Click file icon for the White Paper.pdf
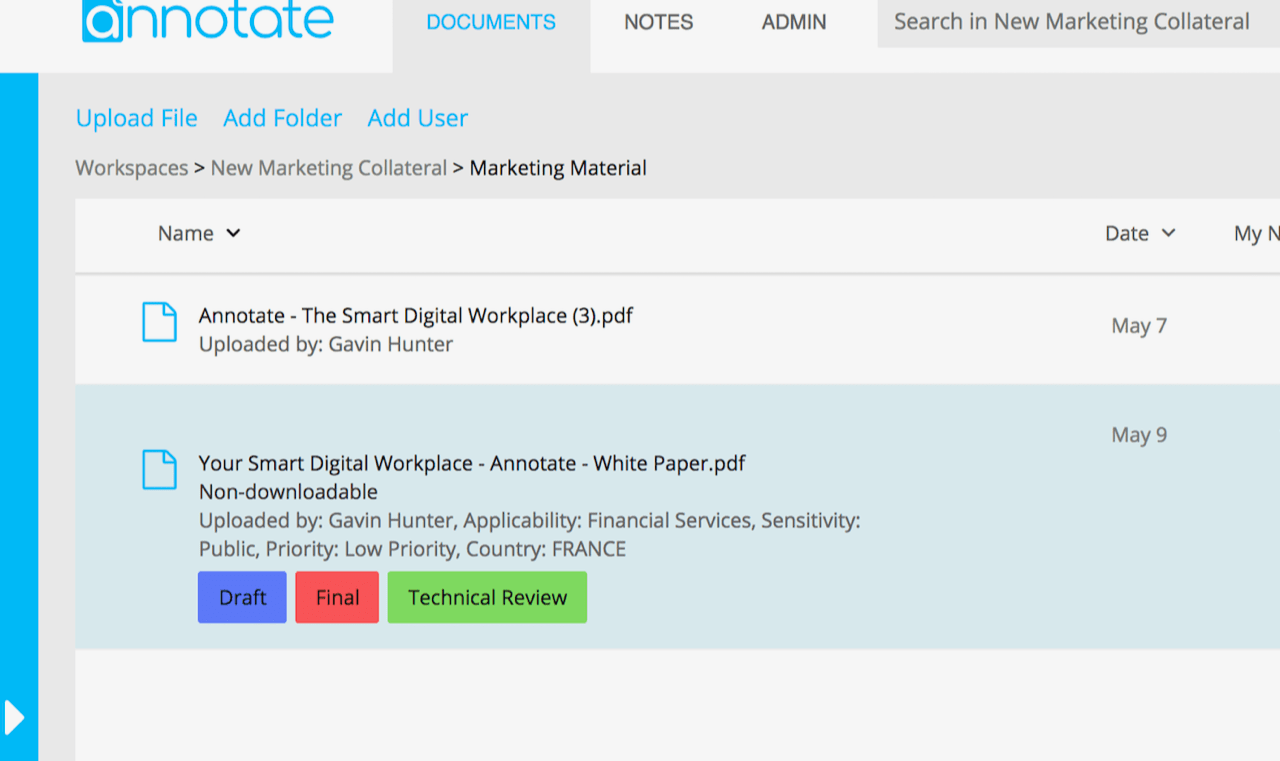Image resolution: width=1280 pixels, height=761 pixels. [159, 469]
